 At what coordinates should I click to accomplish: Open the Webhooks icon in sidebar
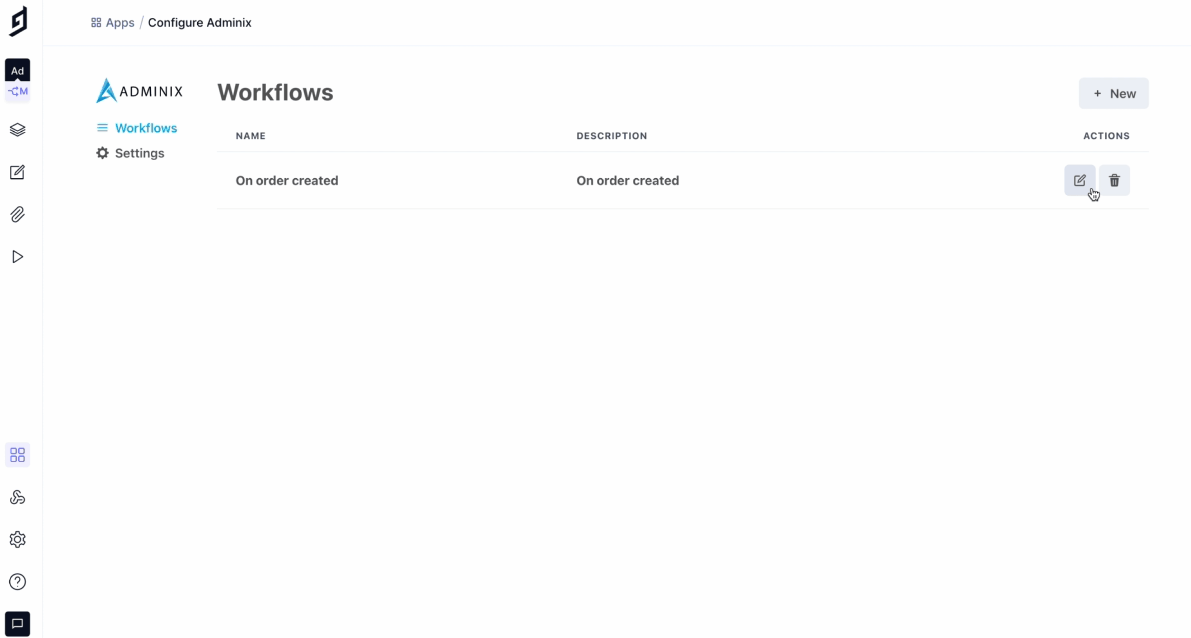coord(17,497)
